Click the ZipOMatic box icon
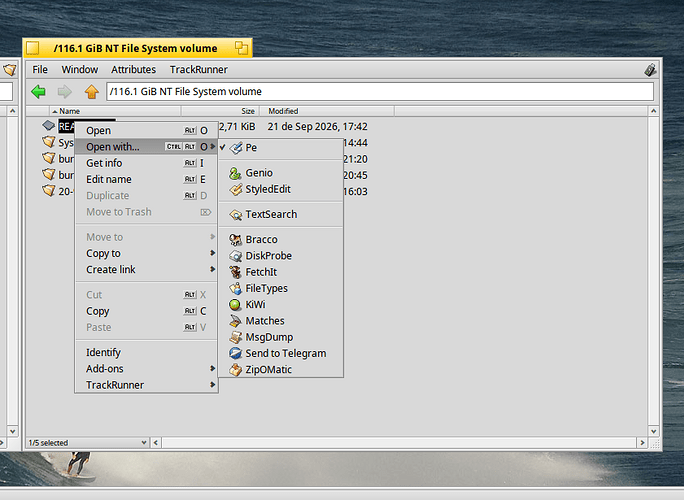This screenshot has width=684, height=500. (x=236, y=370)
